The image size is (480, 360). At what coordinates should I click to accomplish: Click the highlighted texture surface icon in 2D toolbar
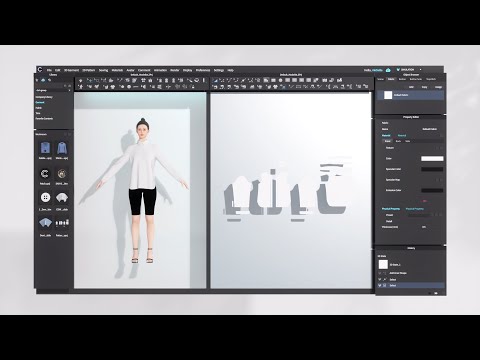[266, 80]
